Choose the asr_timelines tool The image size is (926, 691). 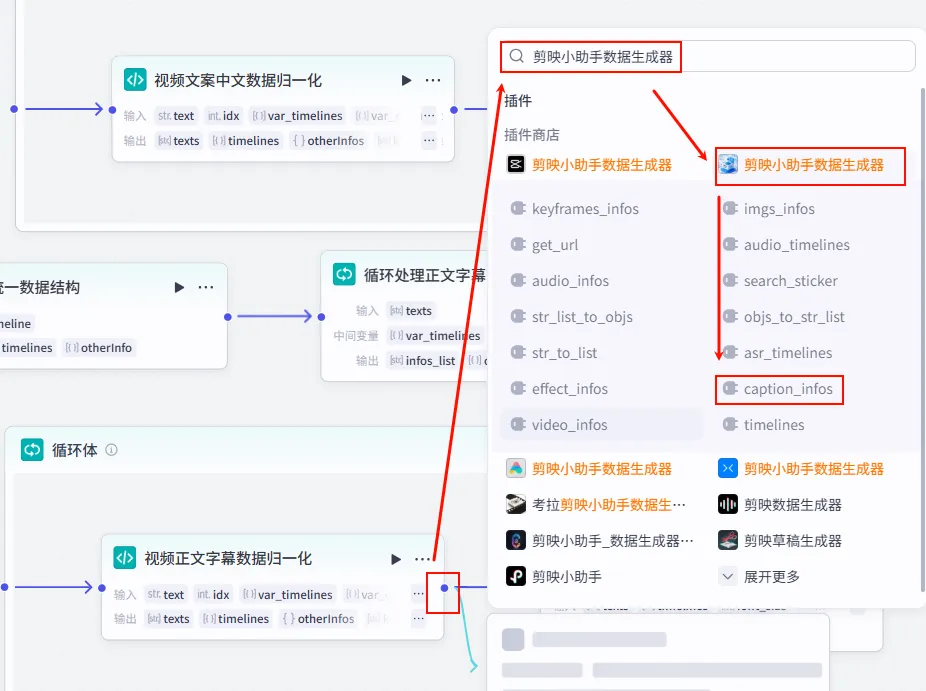click(778, 353)
